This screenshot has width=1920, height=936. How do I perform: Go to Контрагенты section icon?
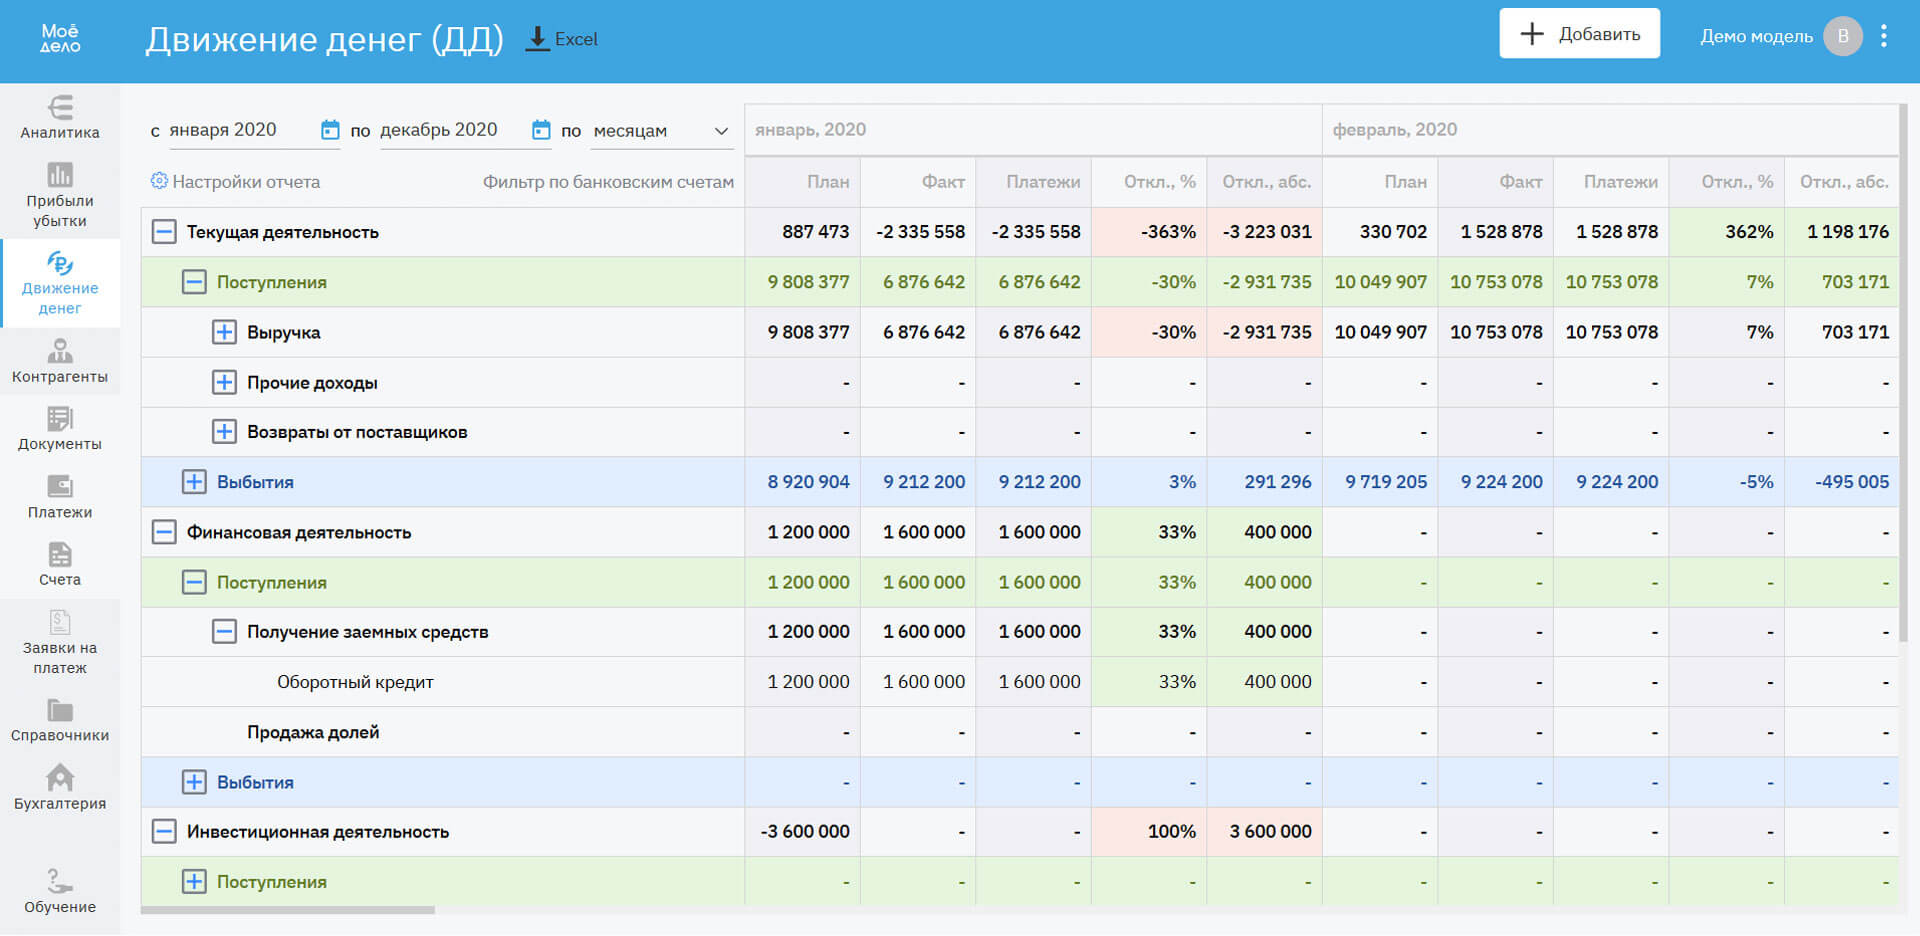(x=60, y=351)
